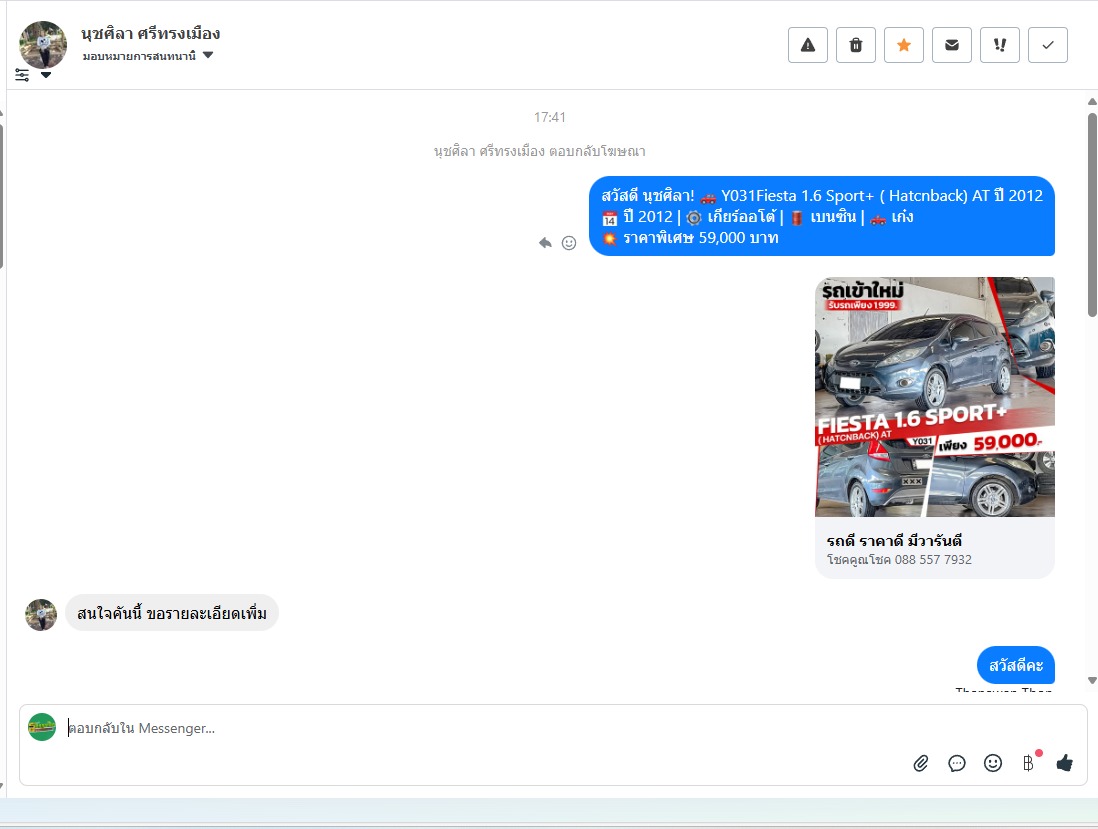Open the Fiesta 1.6 Sport+ ad image

click(935, 397)
